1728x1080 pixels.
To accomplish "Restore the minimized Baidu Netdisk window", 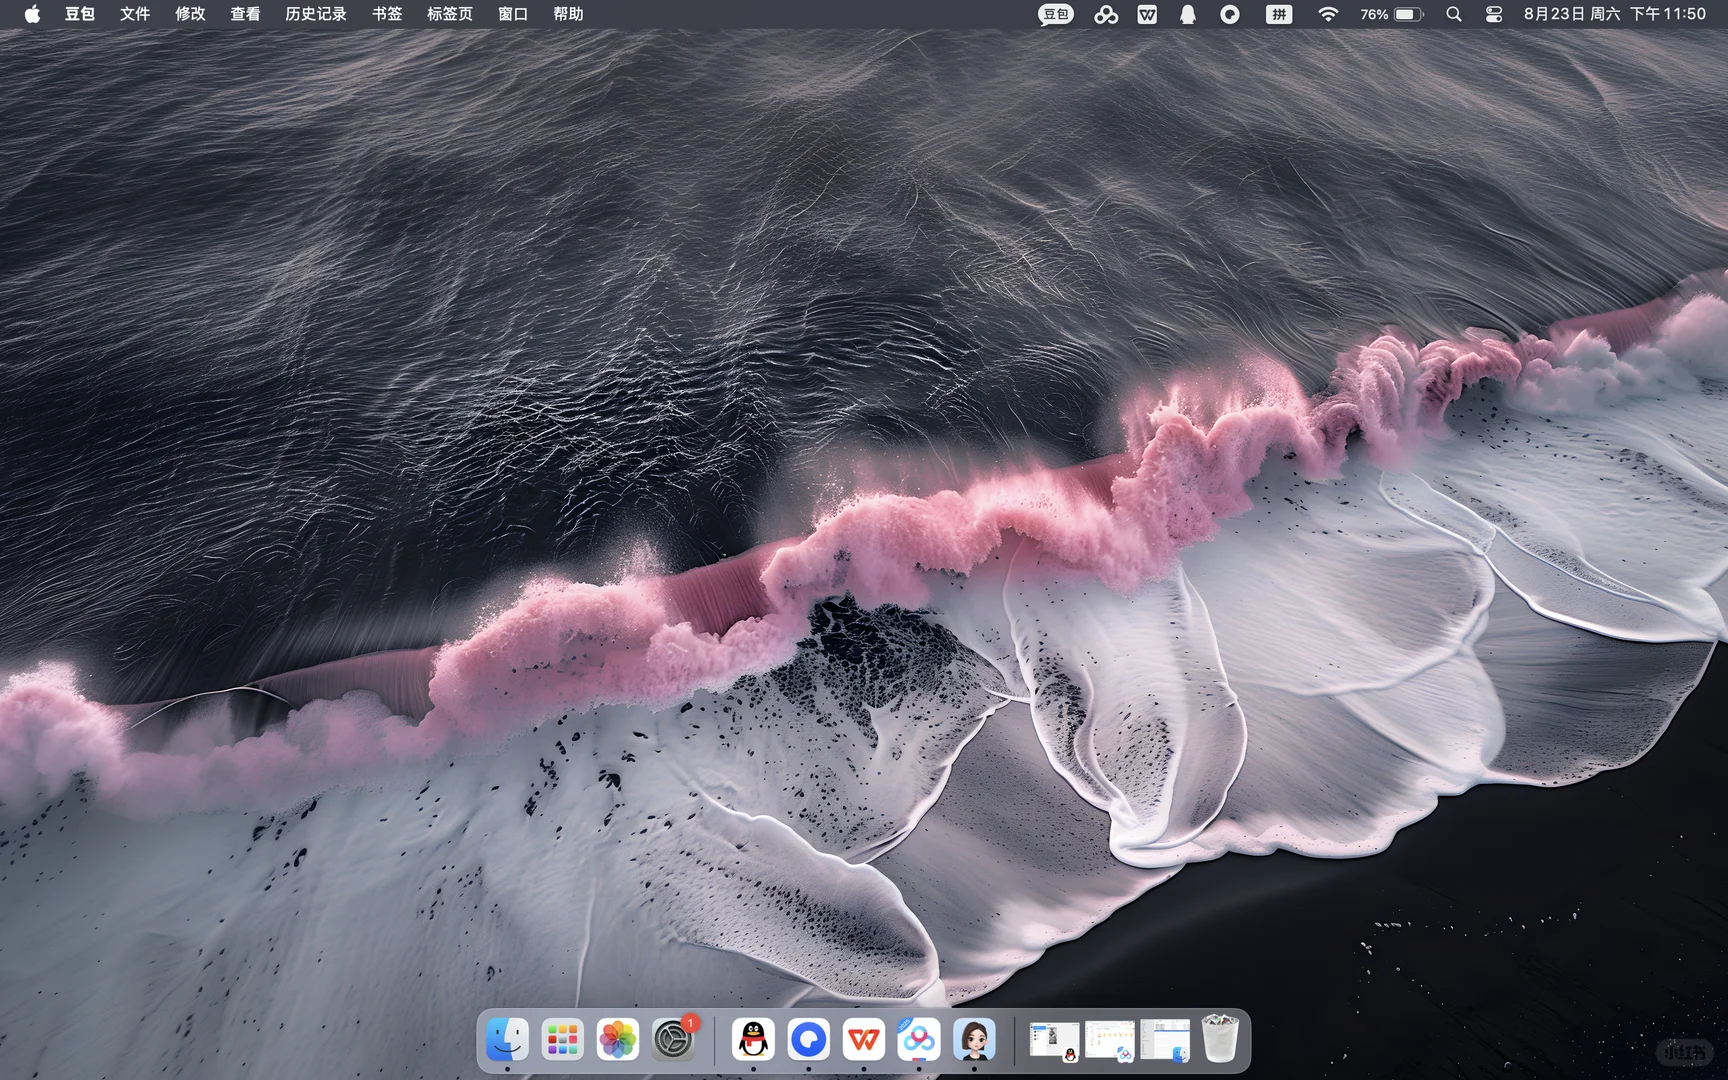I will (1110, 1041).
